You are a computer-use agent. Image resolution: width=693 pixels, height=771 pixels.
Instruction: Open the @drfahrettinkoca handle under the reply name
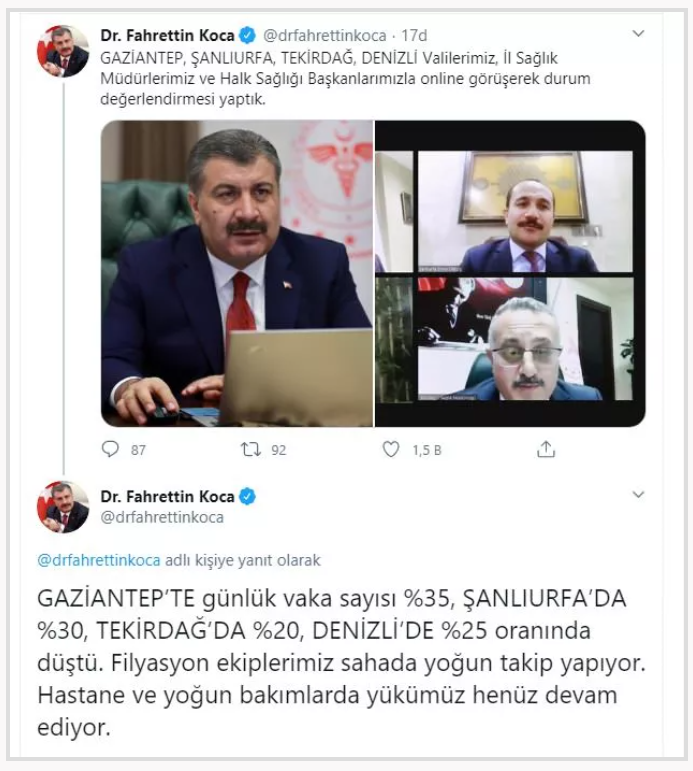(x=162, y=517)
